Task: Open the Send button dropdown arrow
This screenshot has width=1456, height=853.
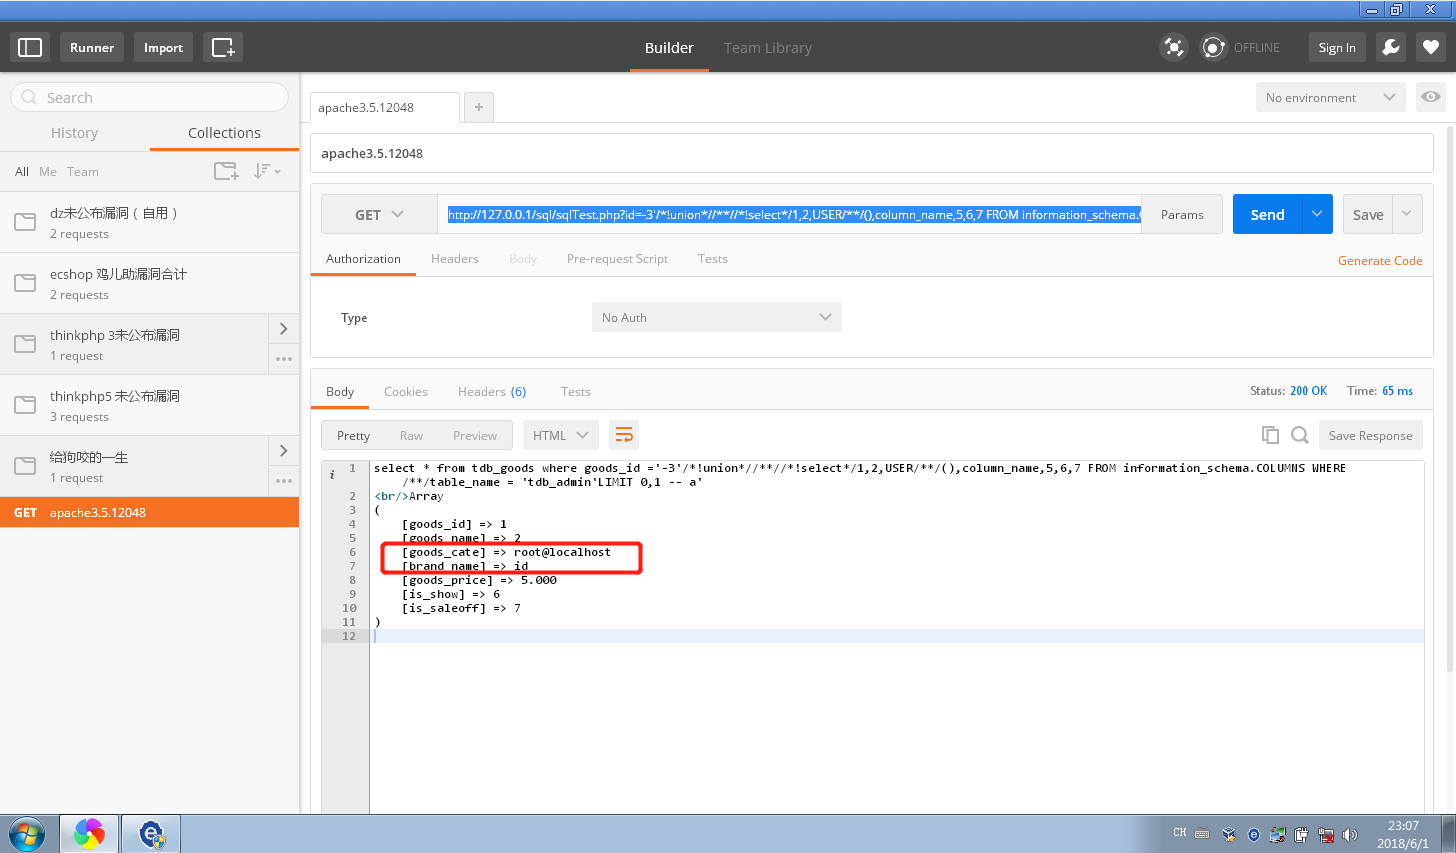Action: click(1317, 214)
